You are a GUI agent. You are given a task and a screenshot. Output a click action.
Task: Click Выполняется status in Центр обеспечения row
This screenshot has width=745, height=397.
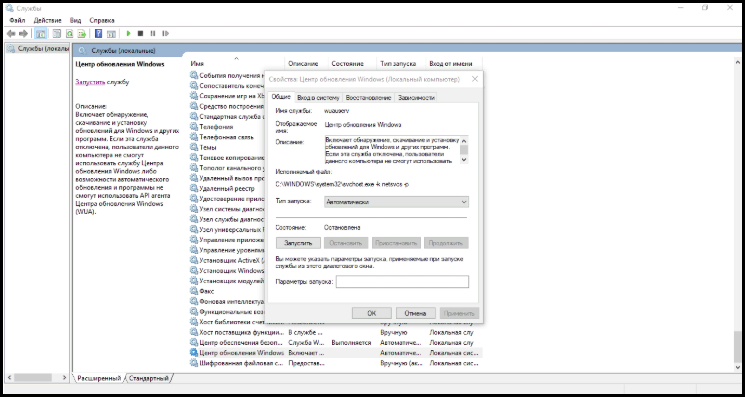point(351,342)
